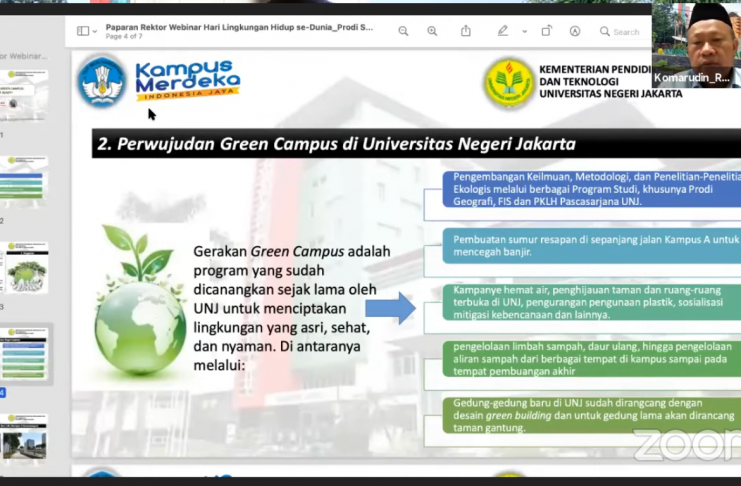Click the circled annotate icon
The image size is (741, 486).
coord(575,31)
